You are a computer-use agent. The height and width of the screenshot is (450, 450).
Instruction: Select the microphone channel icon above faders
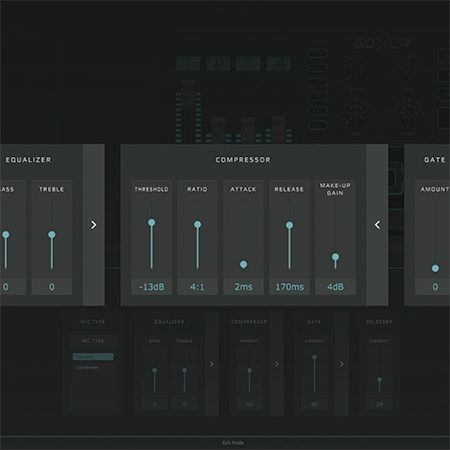(x=188, y=63)
